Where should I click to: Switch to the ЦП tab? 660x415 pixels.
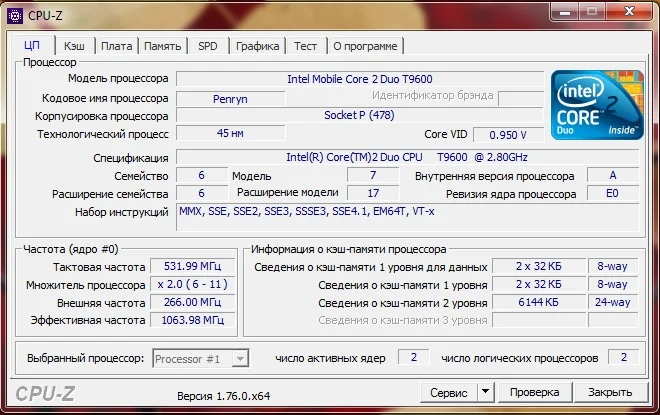32,45
